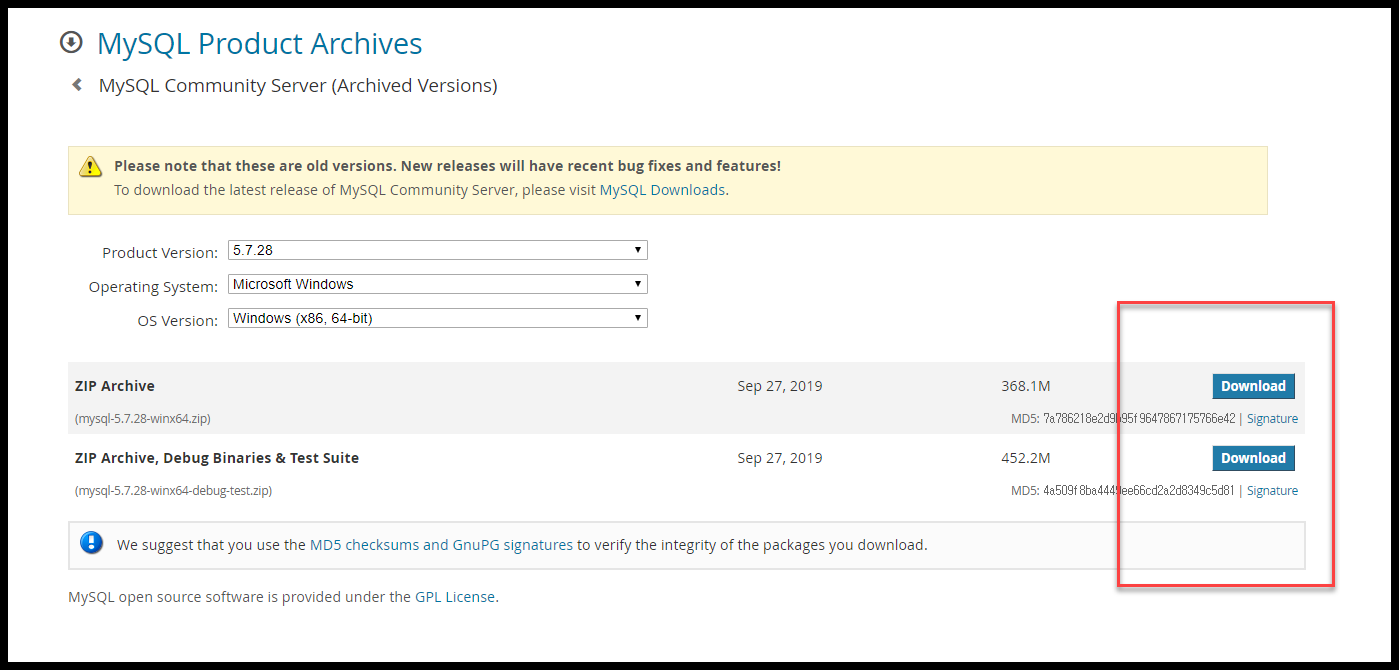1399x670 pixels.
Task: Click the MD5 hash starting with 7a786218
Action: point(1139,419)
